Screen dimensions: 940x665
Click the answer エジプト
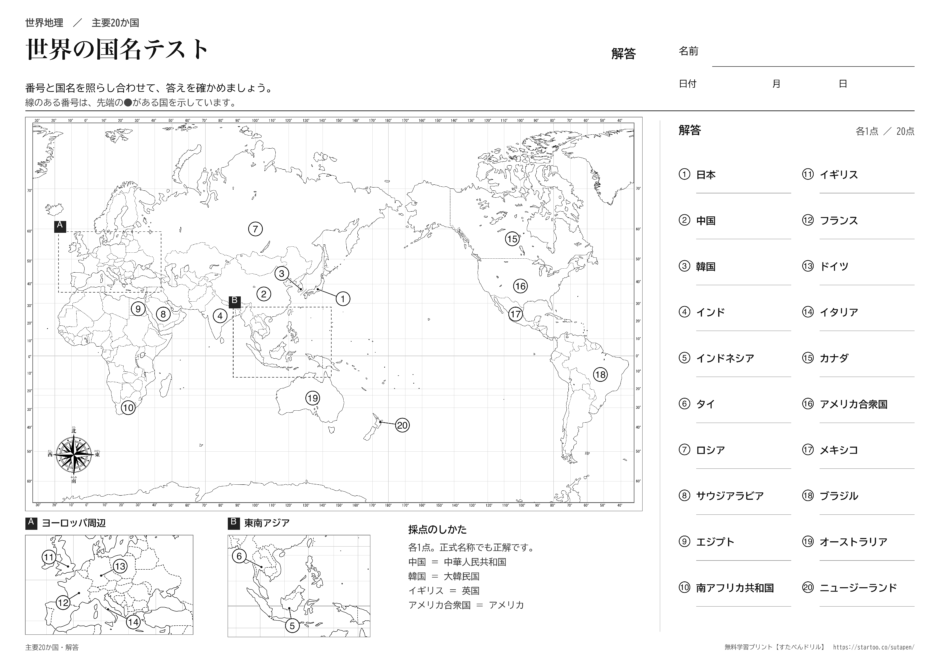[715, 542]
